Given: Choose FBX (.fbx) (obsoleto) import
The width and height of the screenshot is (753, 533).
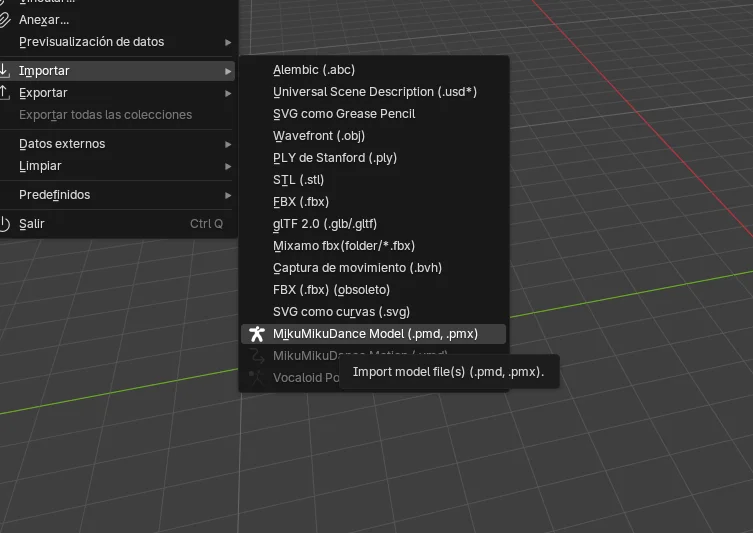Looking at the screenshot, I should pos(374,290).
